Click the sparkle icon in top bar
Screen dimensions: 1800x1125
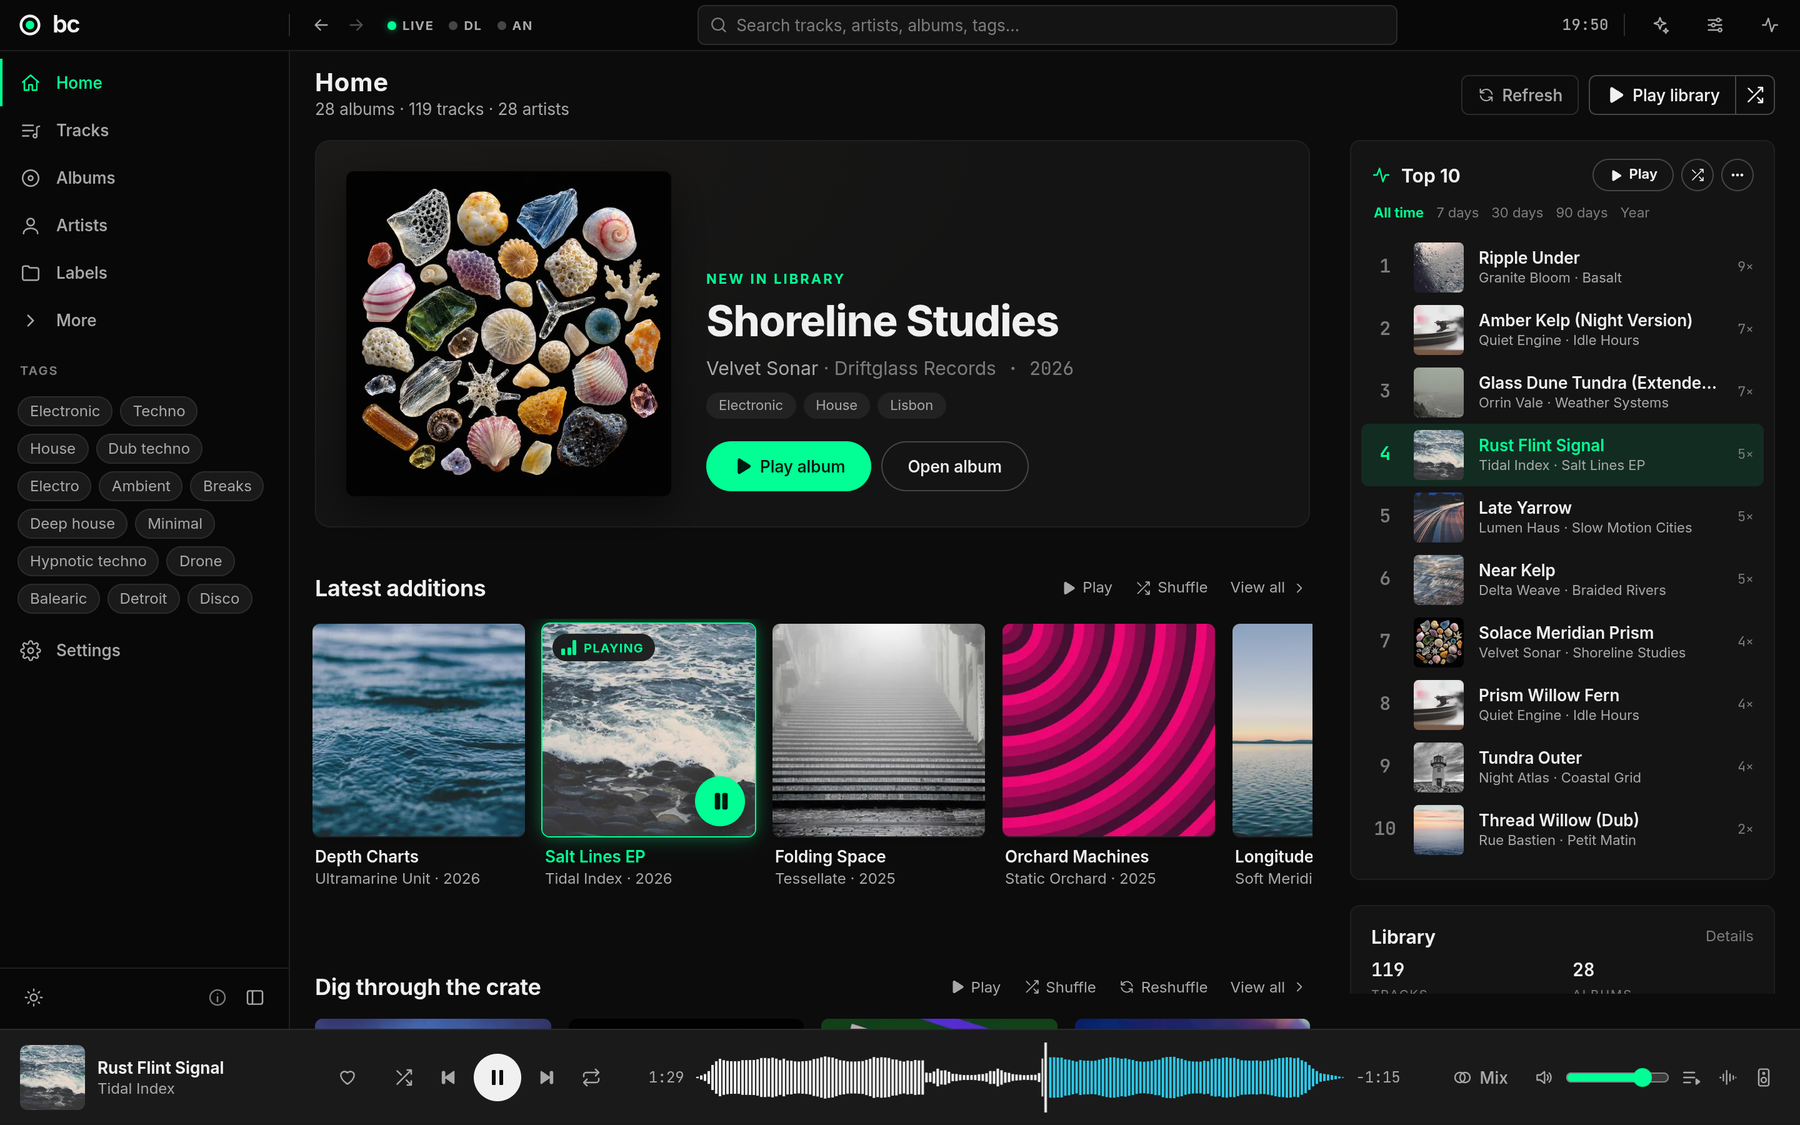pos(1661,25)
